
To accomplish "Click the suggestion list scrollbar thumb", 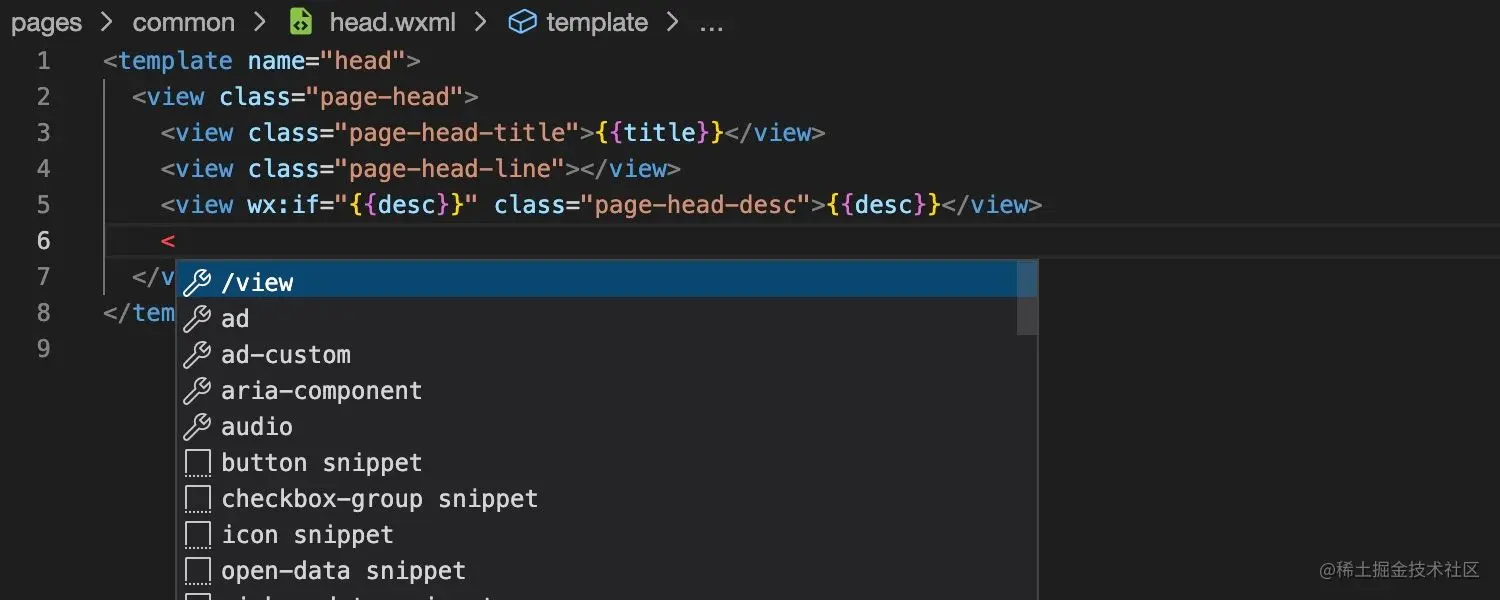I will point(1027,298).
